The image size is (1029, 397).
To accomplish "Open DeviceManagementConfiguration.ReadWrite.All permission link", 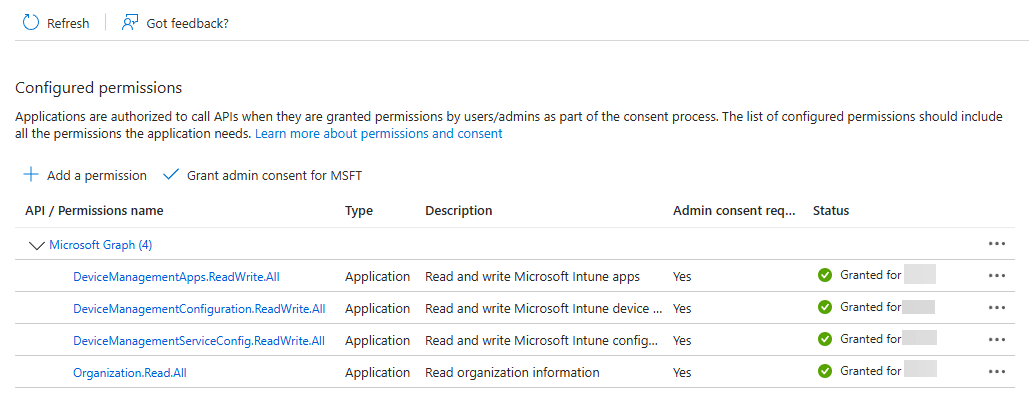I will (199, 308).
